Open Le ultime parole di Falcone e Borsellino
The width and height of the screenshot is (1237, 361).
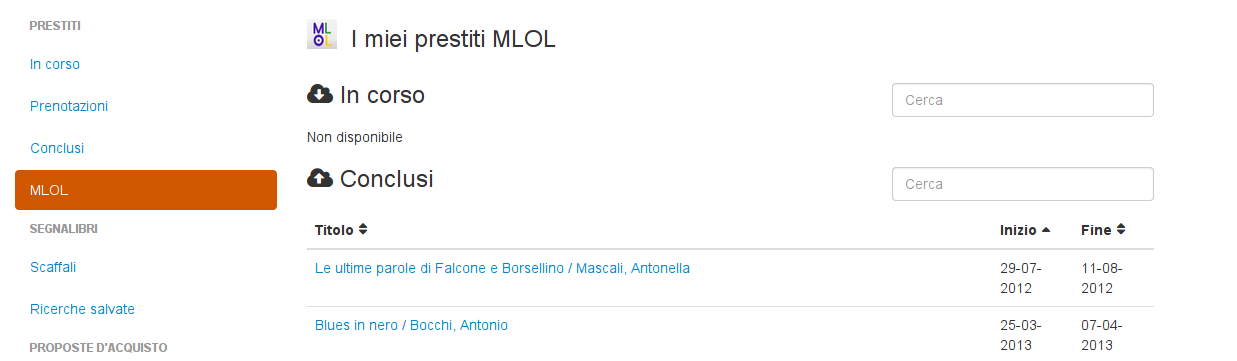point(502,268)
